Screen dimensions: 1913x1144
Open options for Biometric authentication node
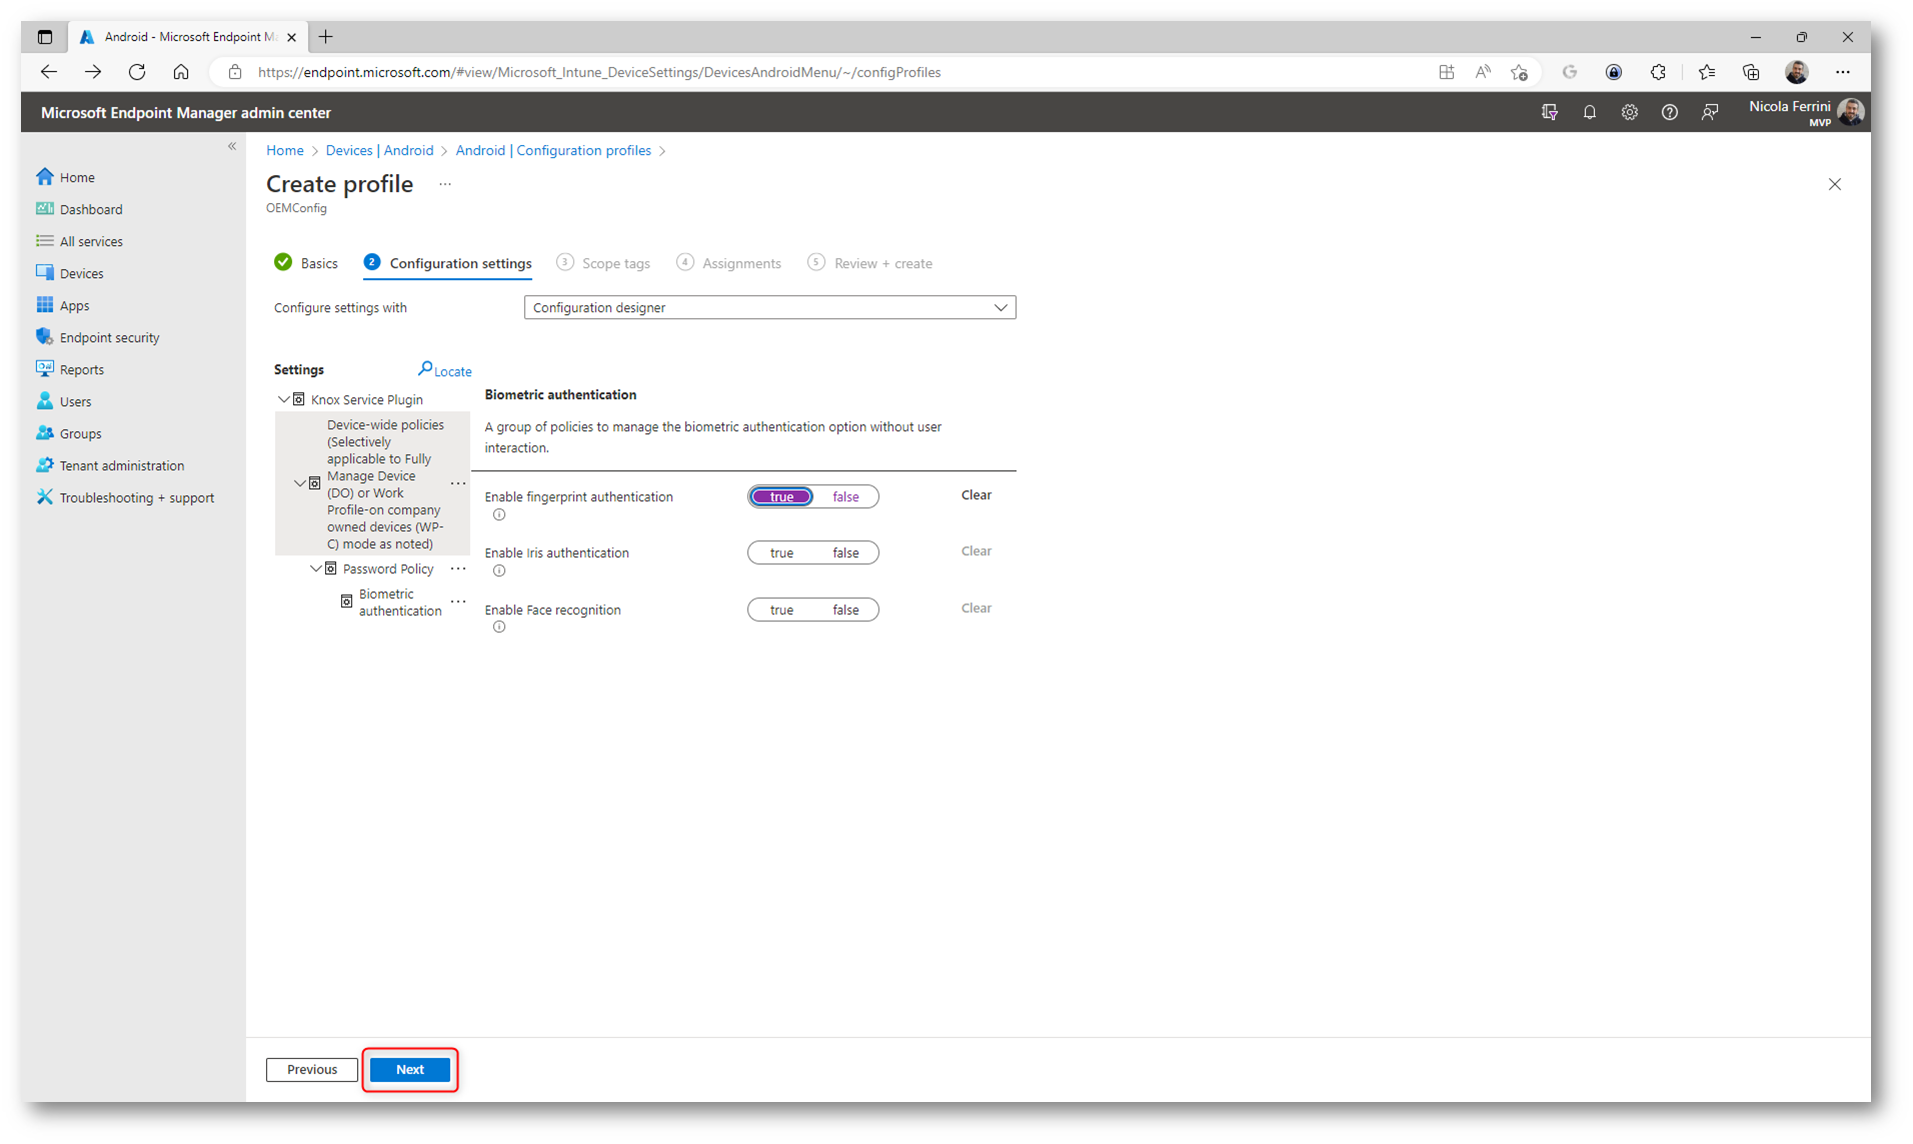tap(458, 601)
